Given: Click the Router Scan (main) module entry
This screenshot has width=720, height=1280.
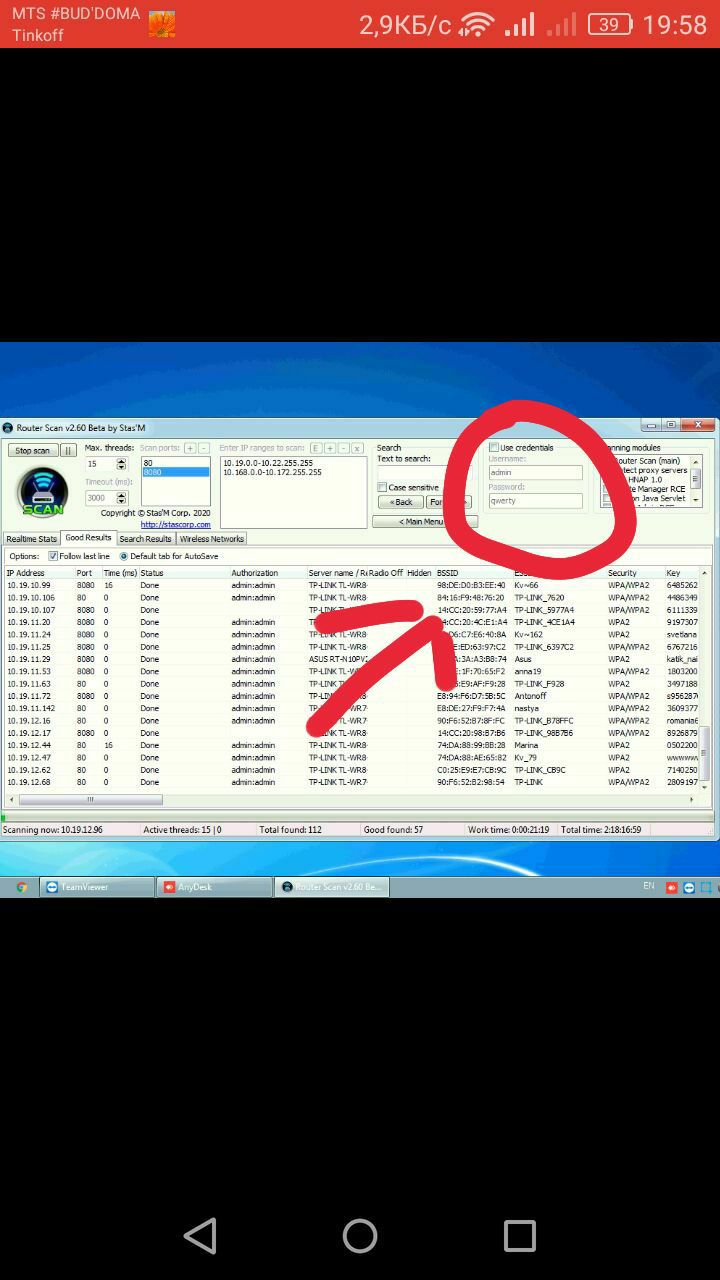Looking at the screenshot, I should point(649,461).
